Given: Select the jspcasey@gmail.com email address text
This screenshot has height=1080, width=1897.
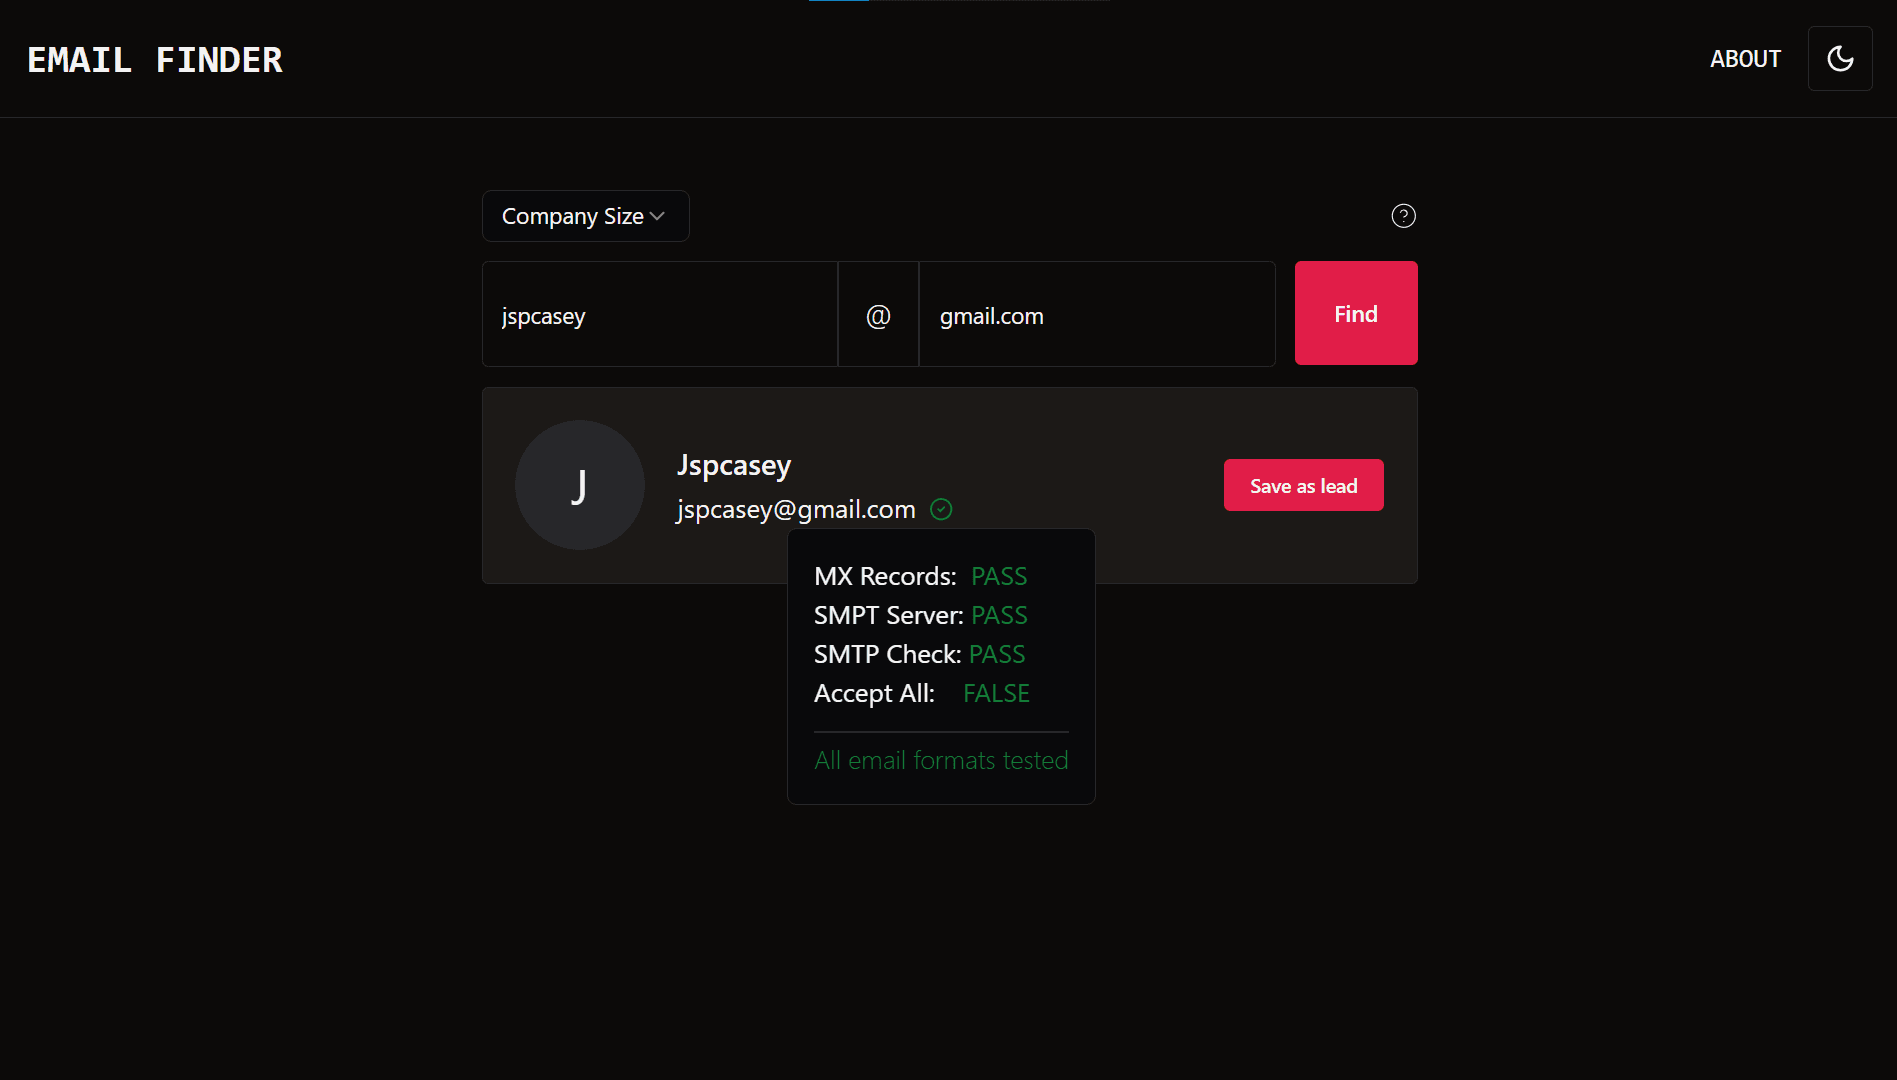Looking at the screenshot, I should click(x=796, y=510).
